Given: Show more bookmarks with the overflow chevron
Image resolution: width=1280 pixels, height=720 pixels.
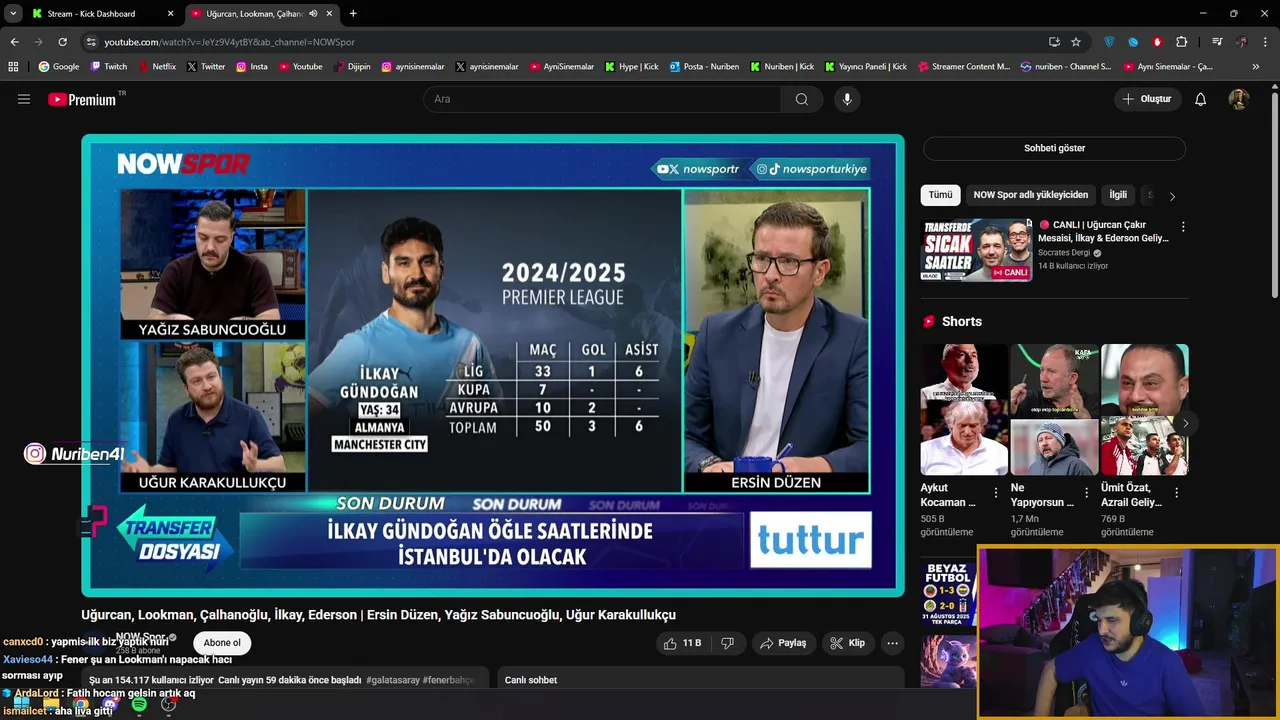Looking at the screenshot, I should tap(1256, 67).
